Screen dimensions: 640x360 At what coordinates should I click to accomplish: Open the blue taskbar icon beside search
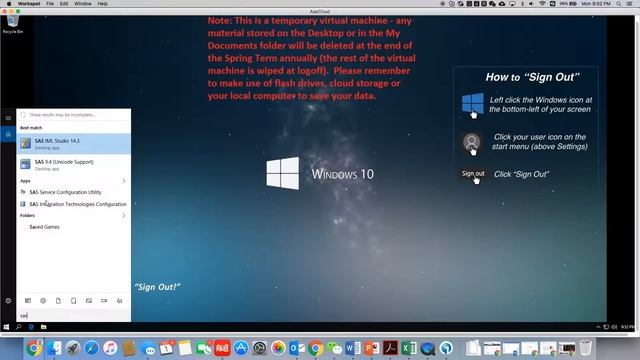pyautogui.click(x=31, y=327)
